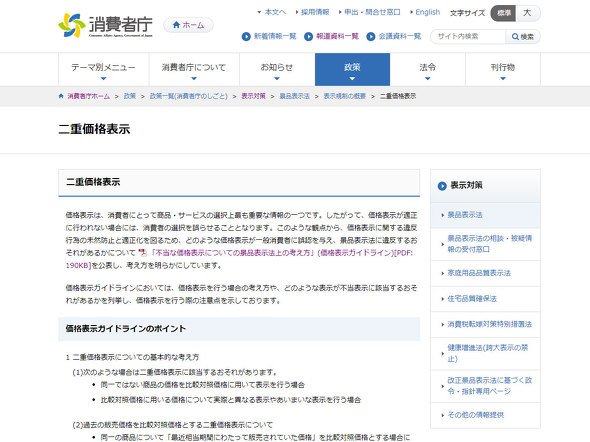Click the arrow icon beside 新着情報一覧

click(x=246, y=36)
